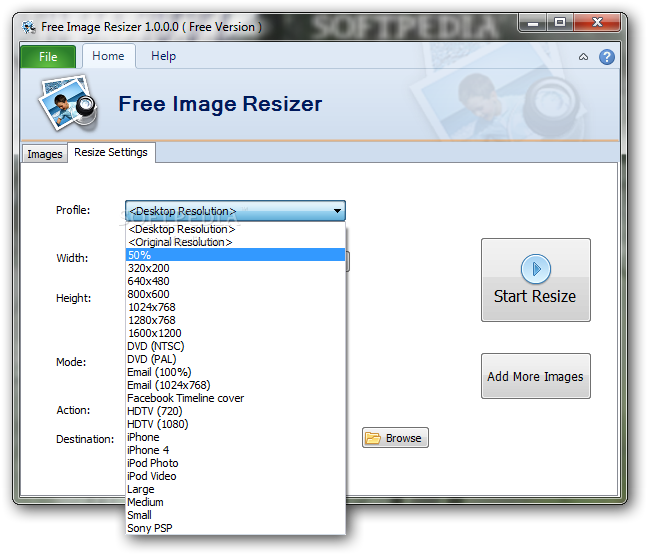Click the Browse destination button
Screen dimensions: 648x555
pos(395,438)
